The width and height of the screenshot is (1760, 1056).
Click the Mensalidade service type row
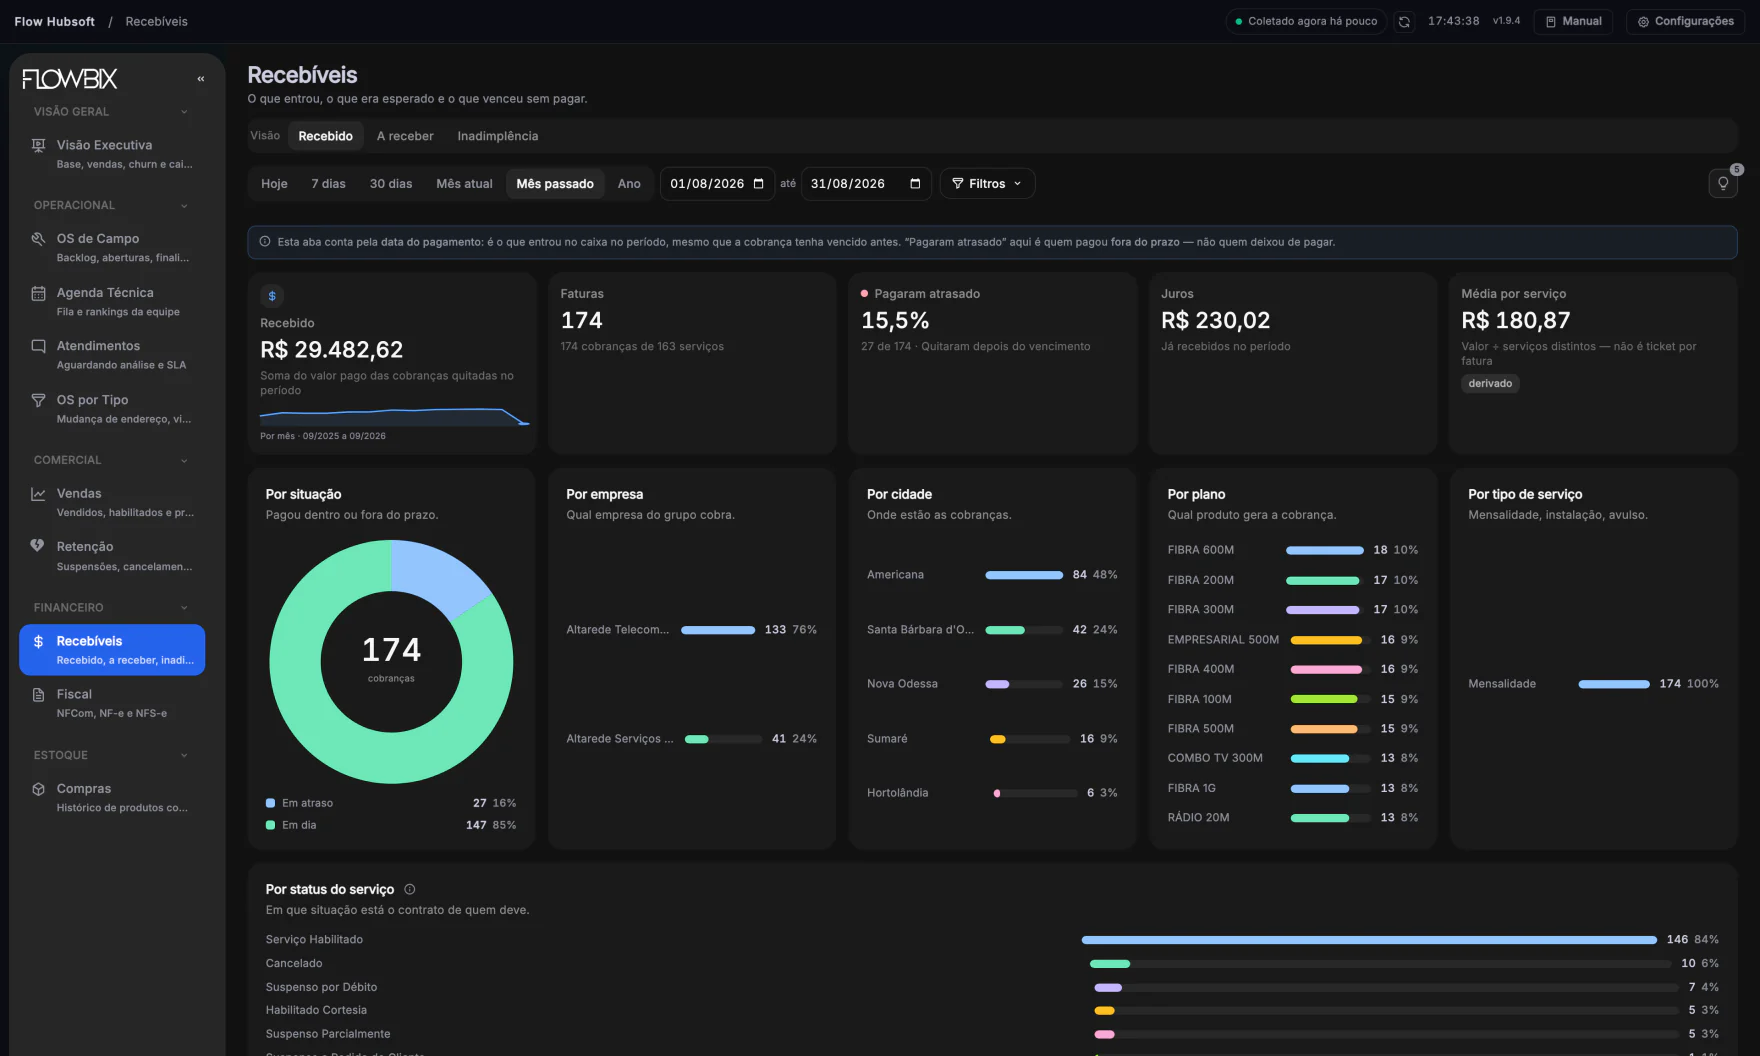coord(1593,684)
